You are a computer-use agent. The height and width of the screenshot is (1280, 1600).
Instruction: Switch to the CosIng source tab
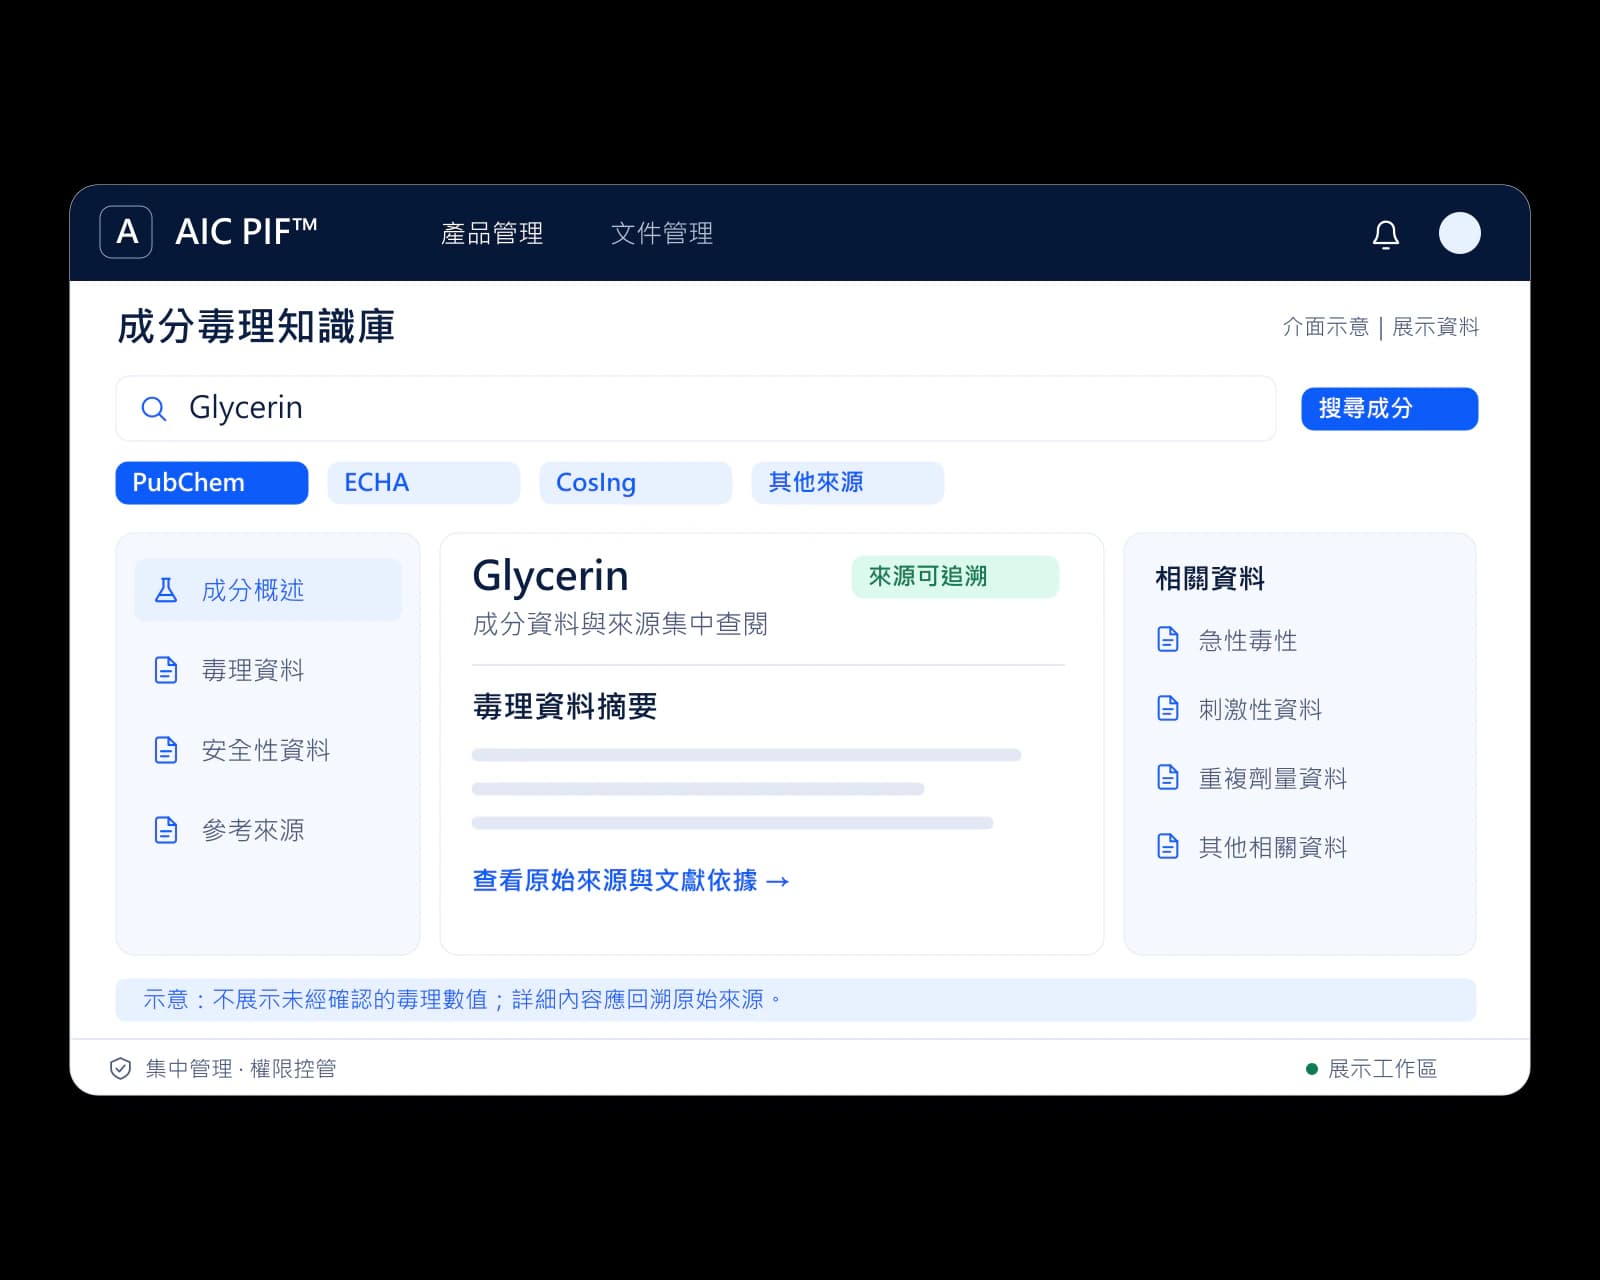coord(636,483)
